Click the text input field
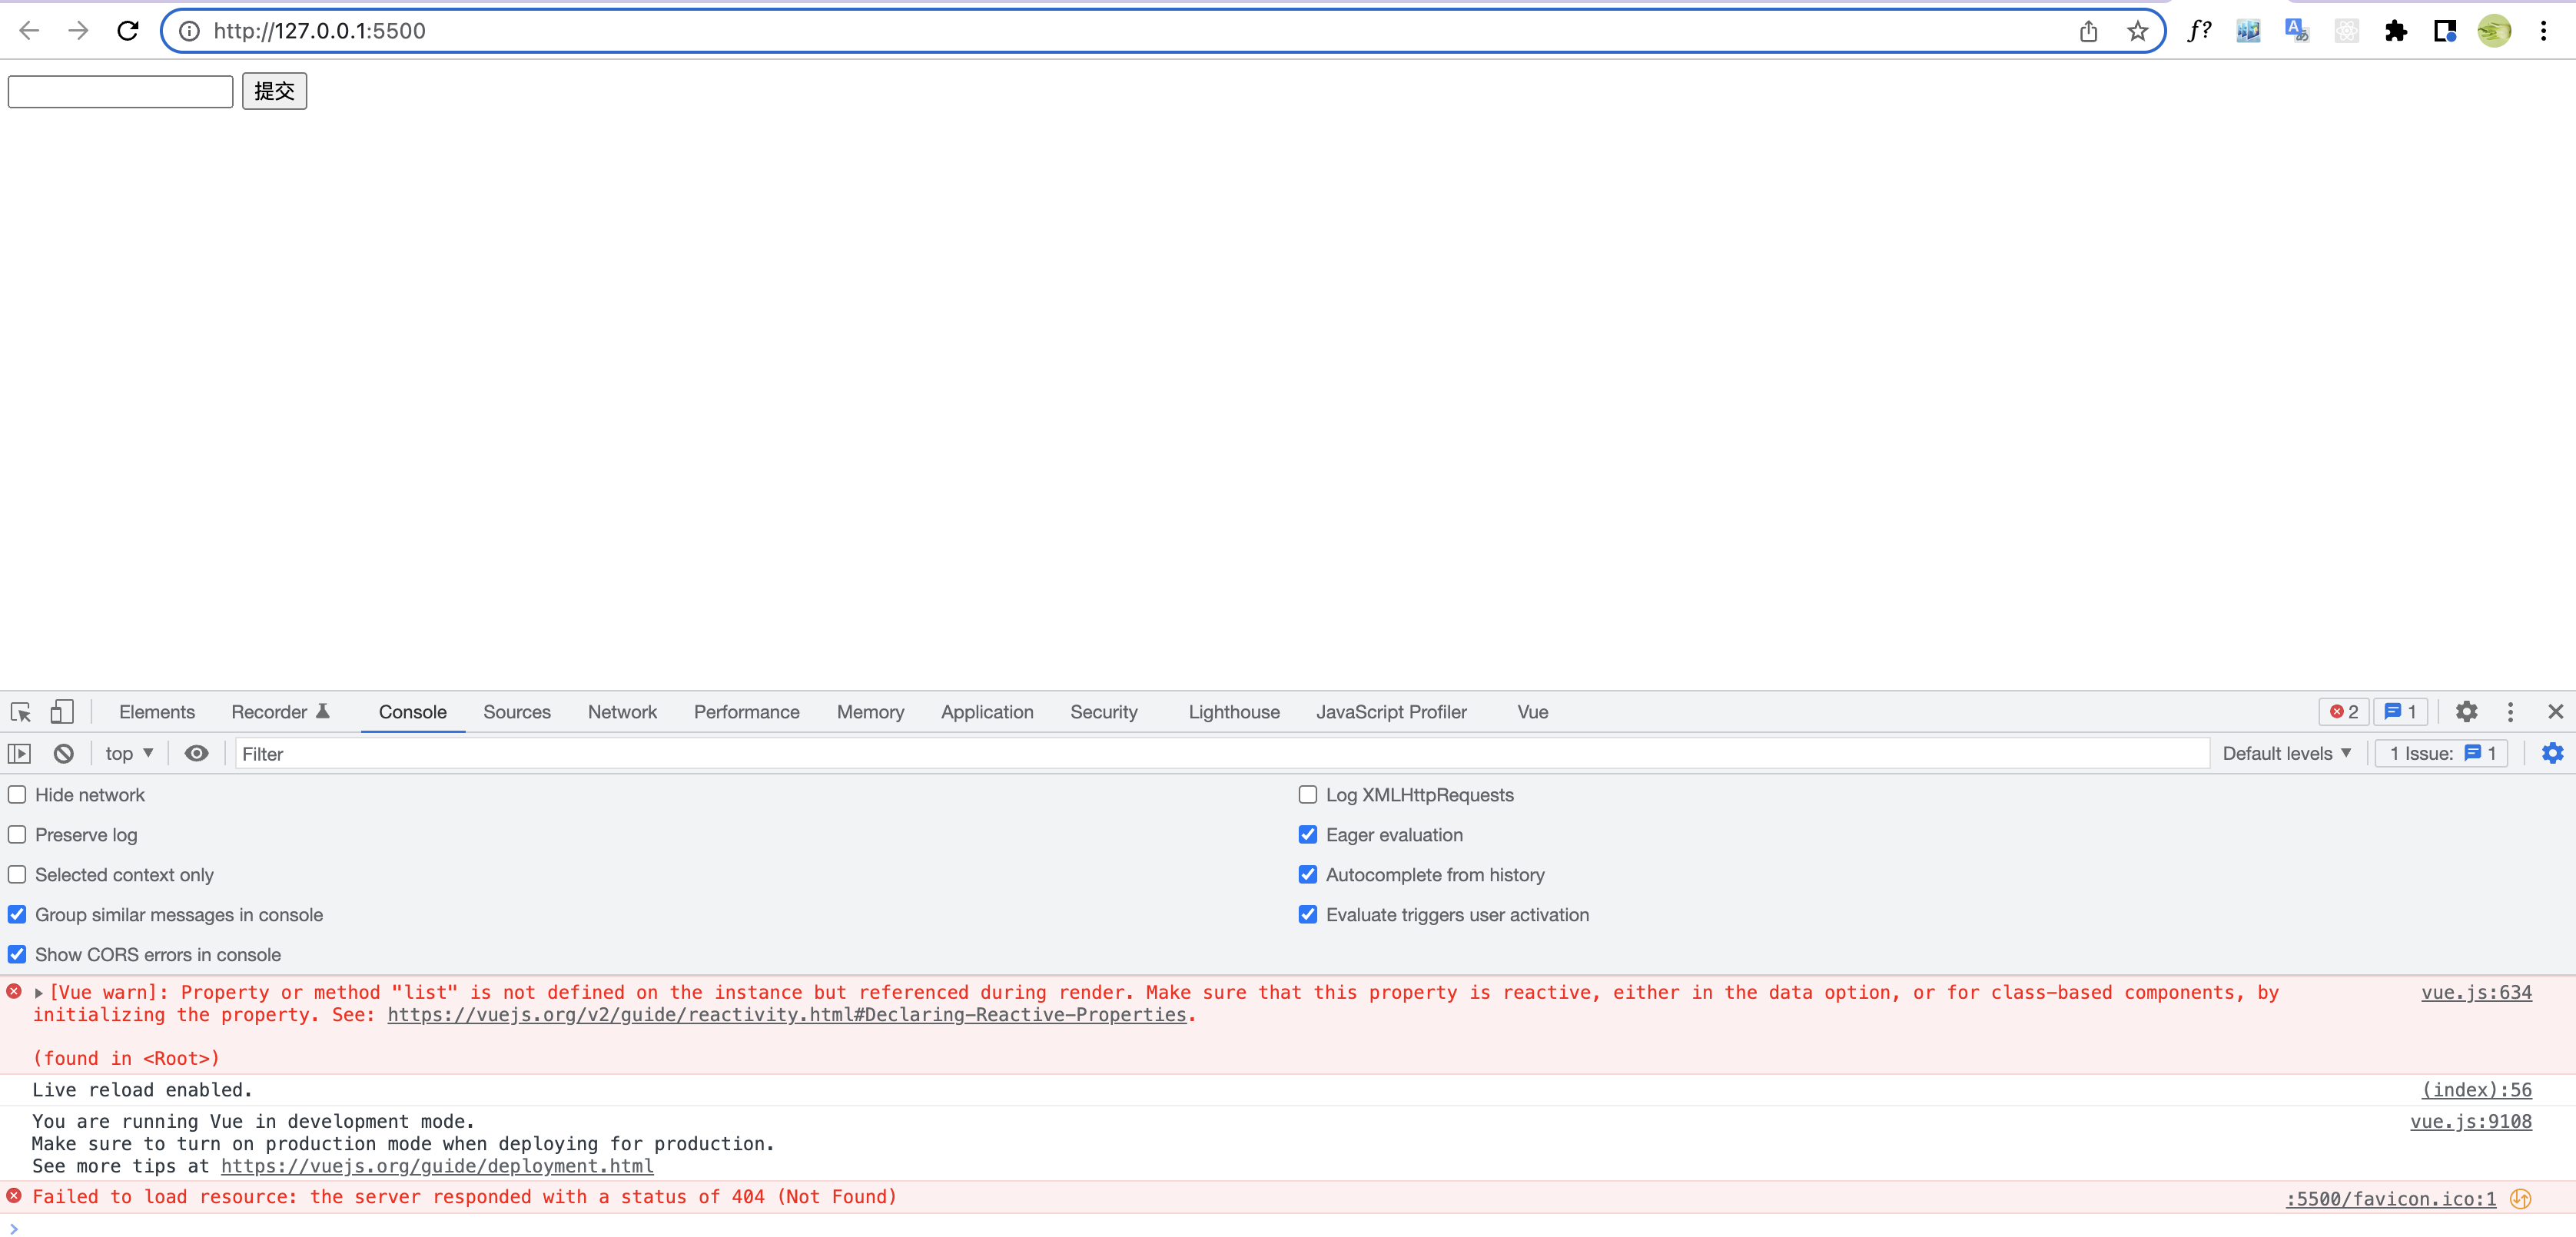 coord(121,91)
